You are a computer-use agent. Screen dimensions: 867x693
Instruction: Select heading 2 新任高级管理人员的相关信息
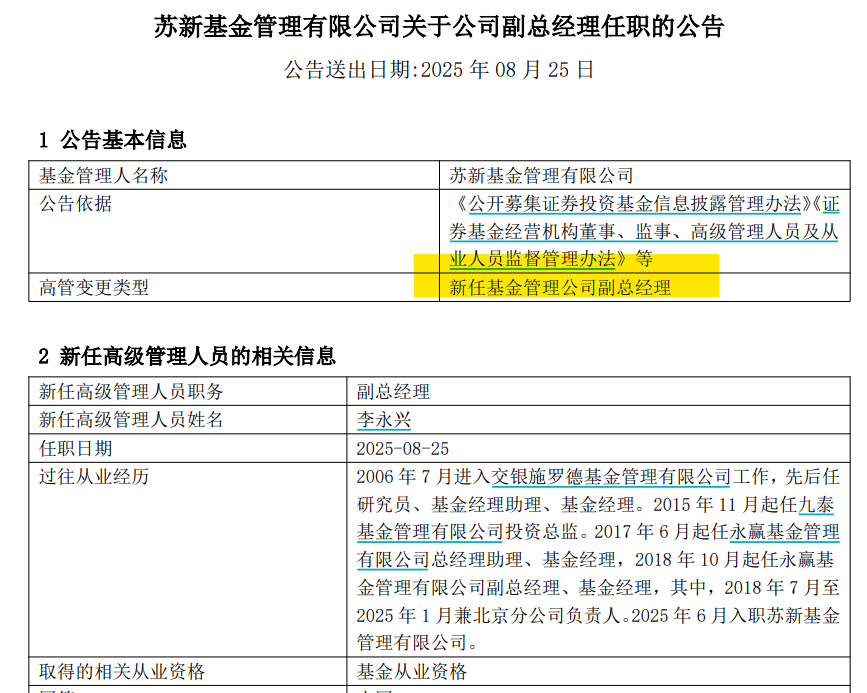[x=187, y=356]
